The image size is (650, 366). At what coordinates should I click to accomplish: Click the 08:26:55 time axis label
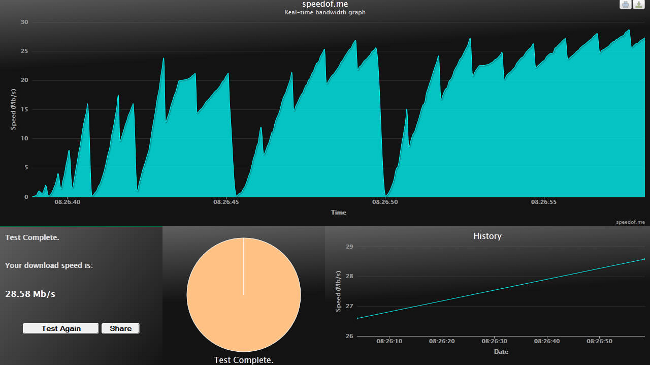coord(543,202)
